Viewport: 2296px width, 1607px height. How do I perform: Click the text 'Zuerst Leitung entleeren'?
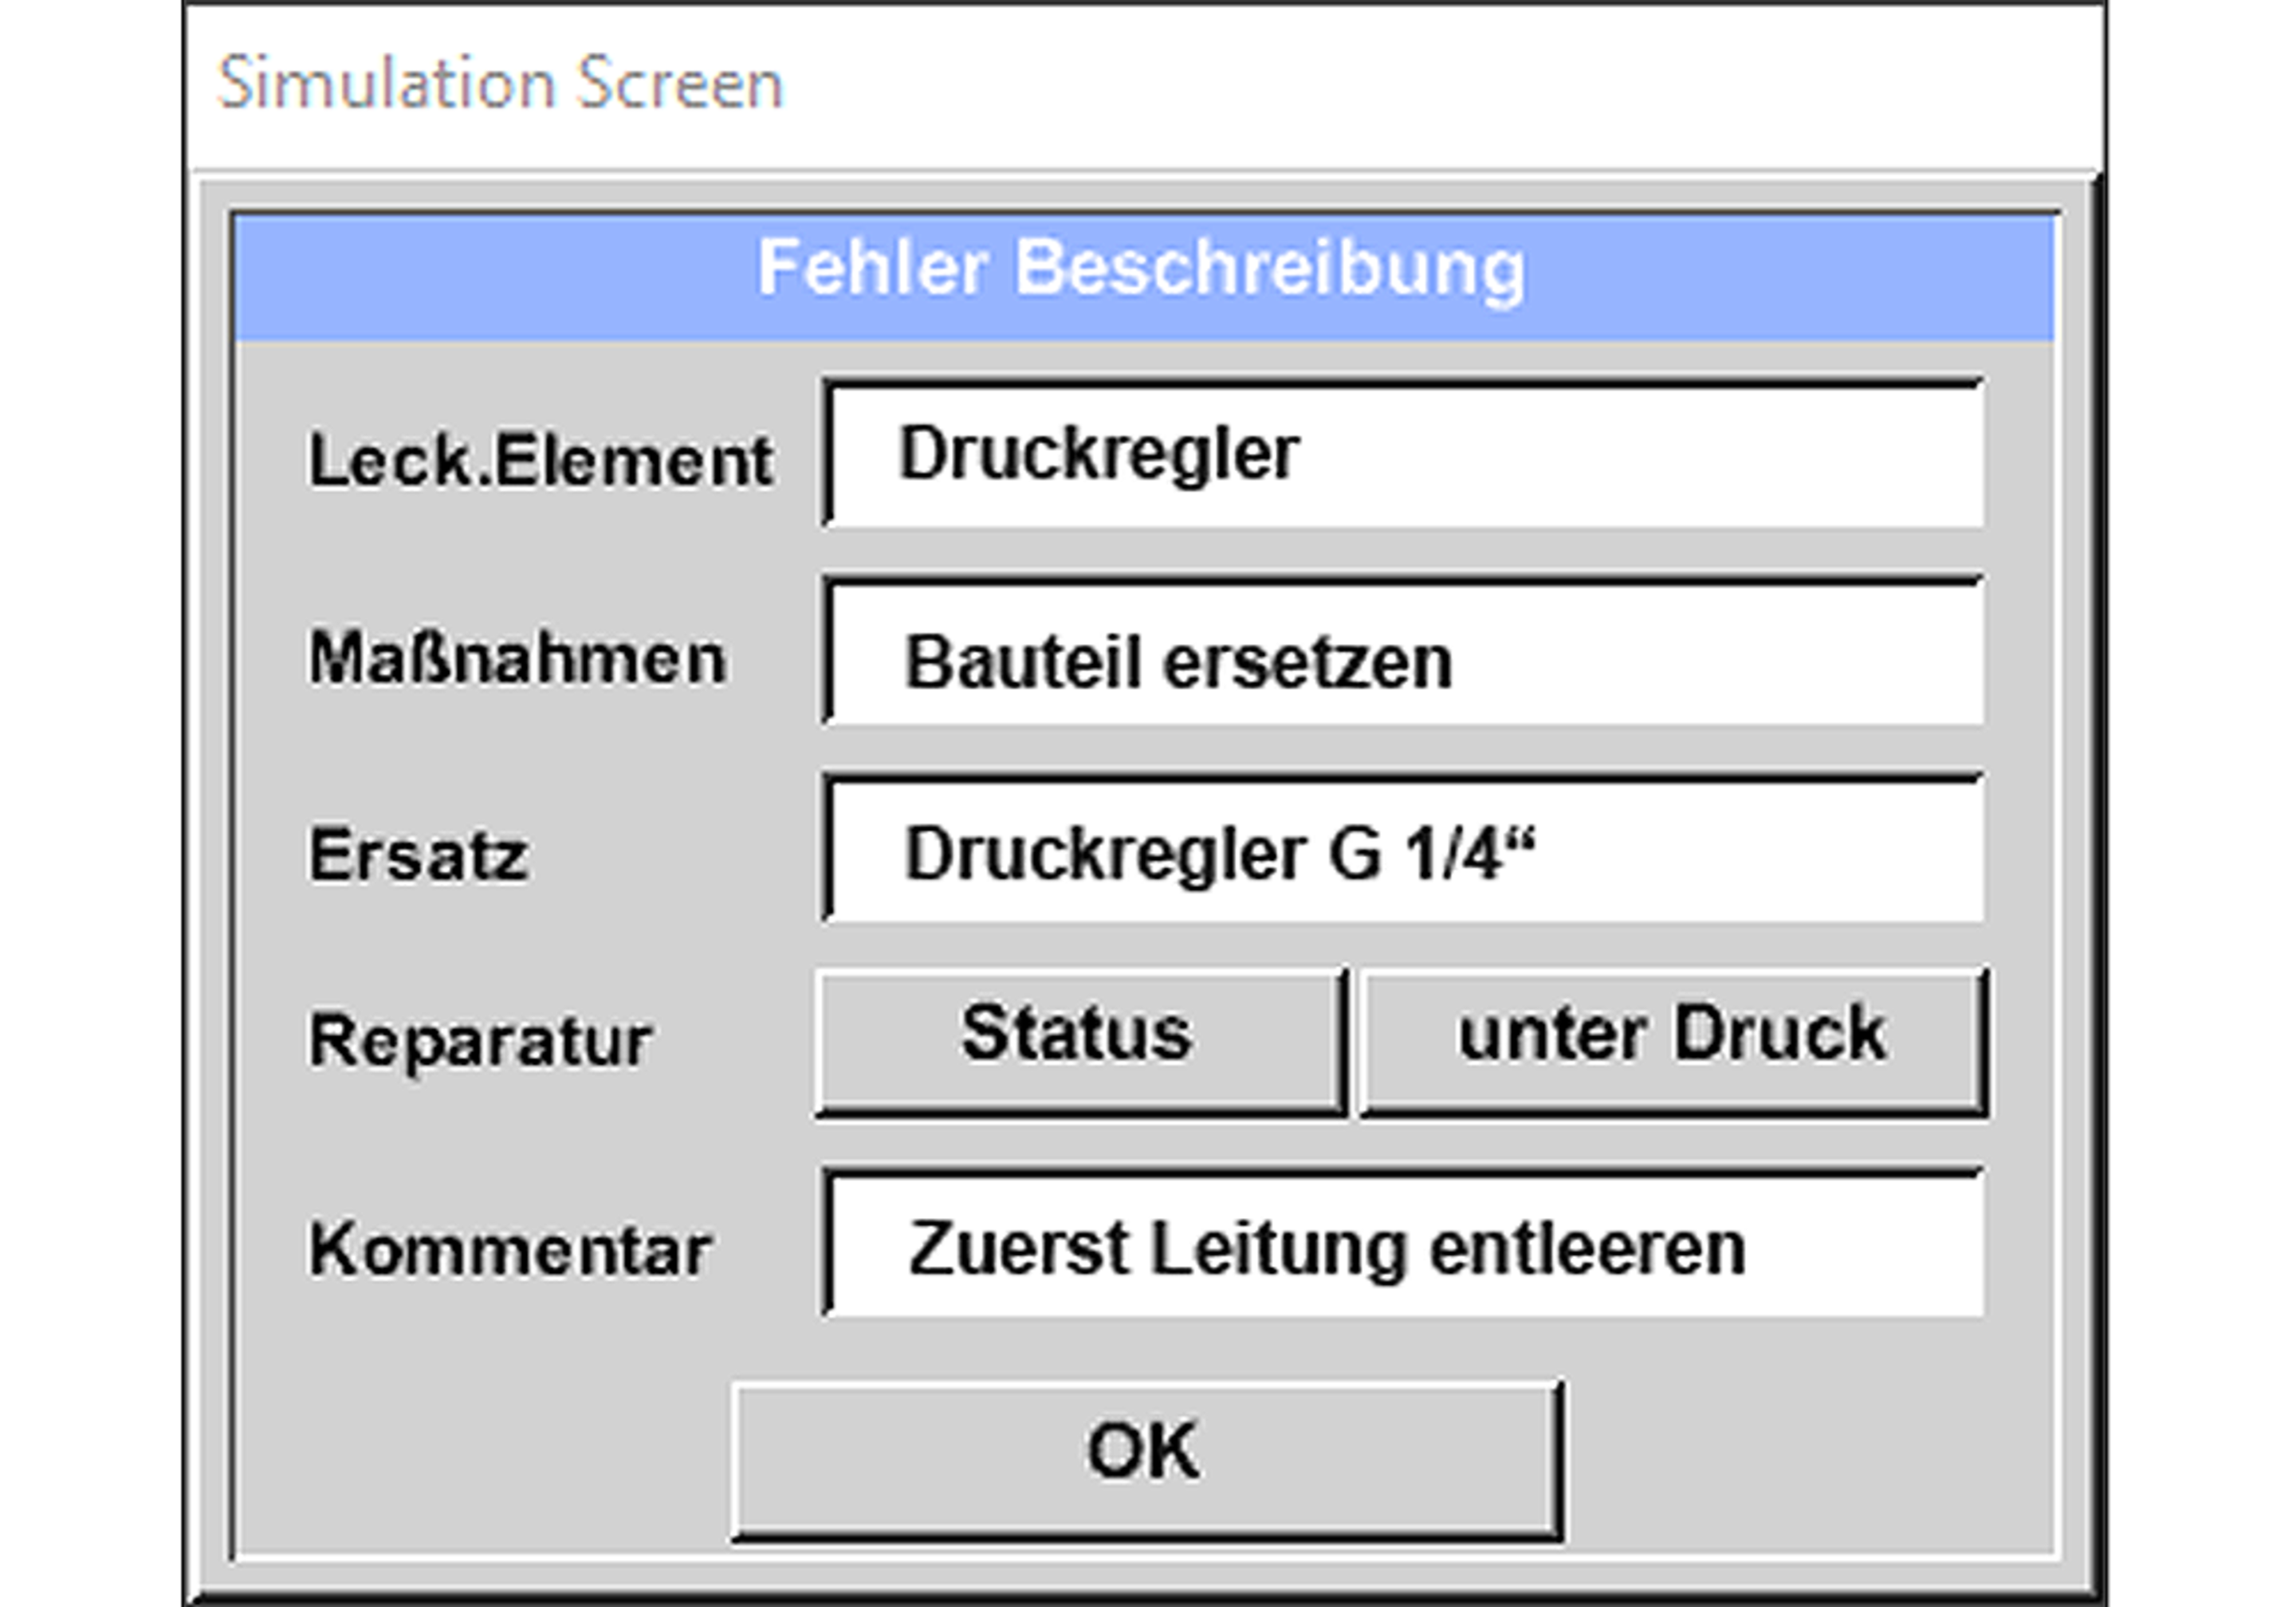pos(1327,1250)
